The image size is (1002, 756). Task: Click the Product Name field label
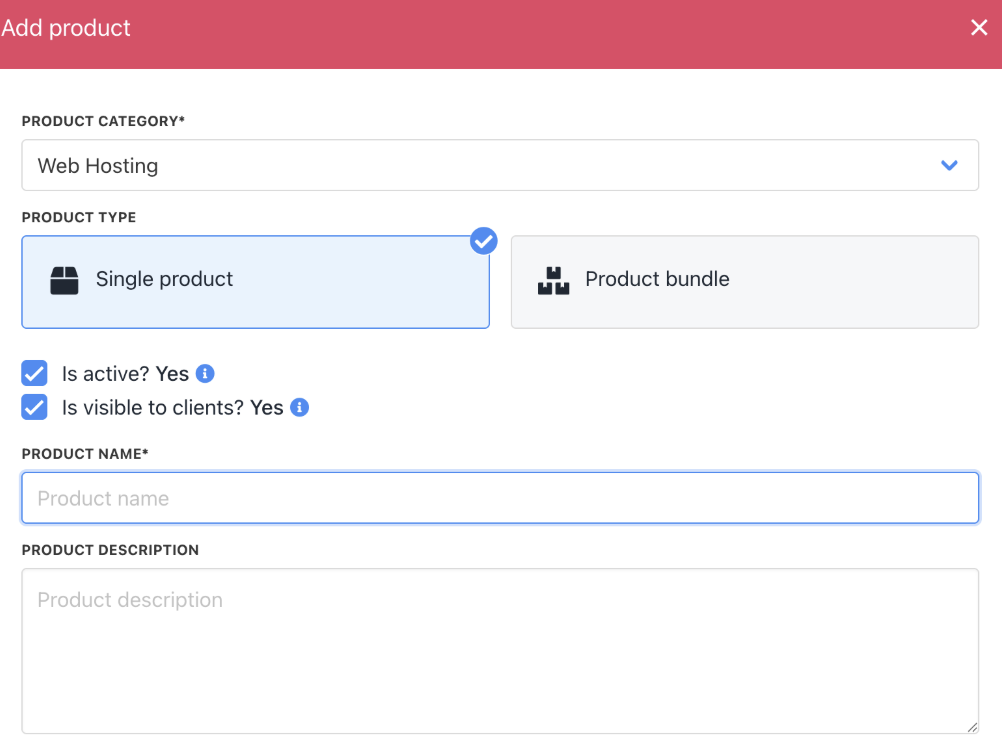pos(85,454)
